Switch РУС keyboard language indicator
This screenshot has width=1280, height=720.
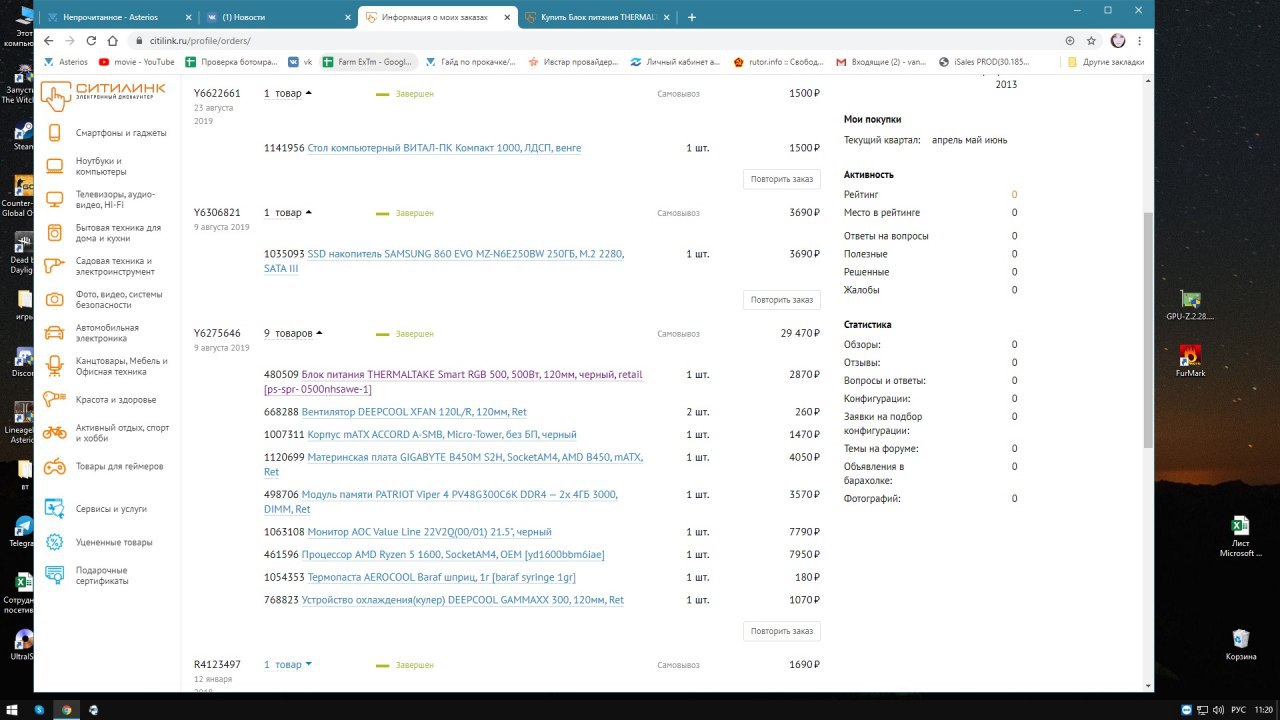coord(1238,709)
